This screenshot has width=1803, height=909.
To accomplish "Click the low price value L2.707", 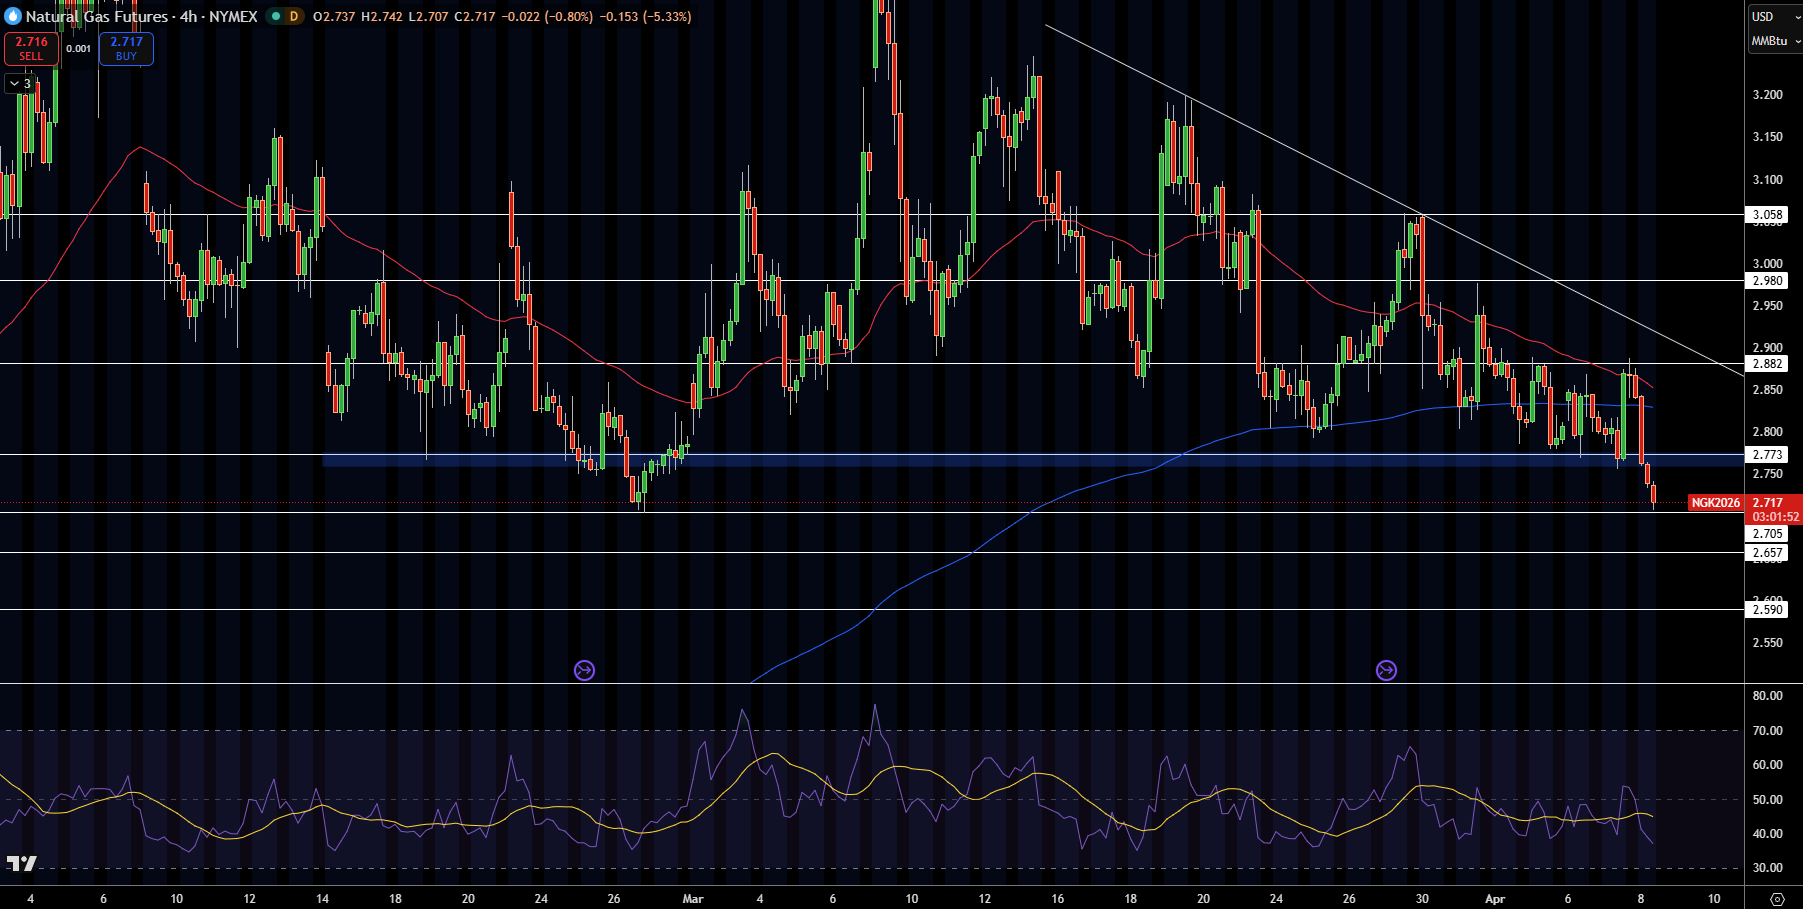I will pos(428,16).
